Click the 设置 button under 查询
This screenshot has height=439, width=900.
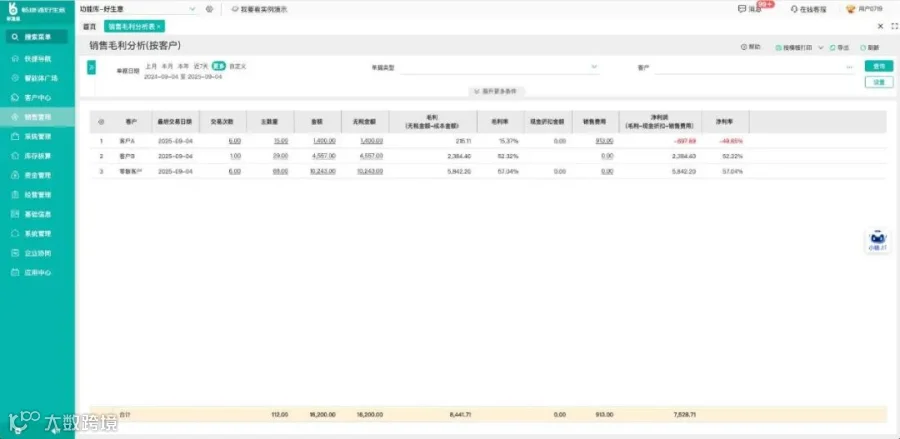pyautogui.click(x=879, y=82)
